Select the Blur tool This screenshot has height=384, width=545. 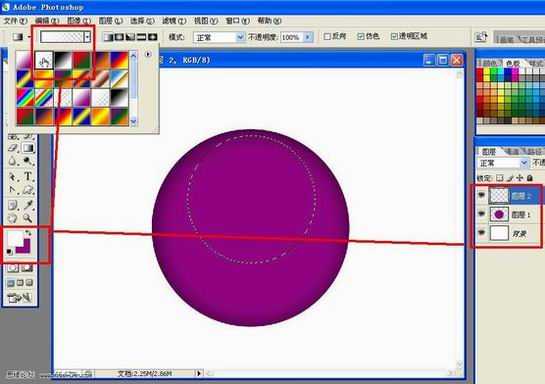13,161
